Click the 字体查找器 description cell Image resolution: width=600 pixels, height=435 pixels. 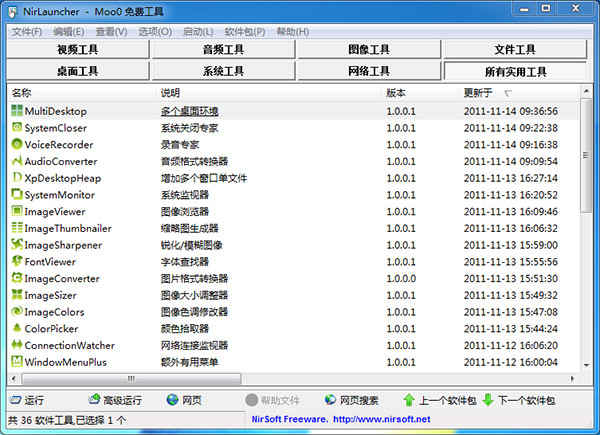[x=185, y=262]
